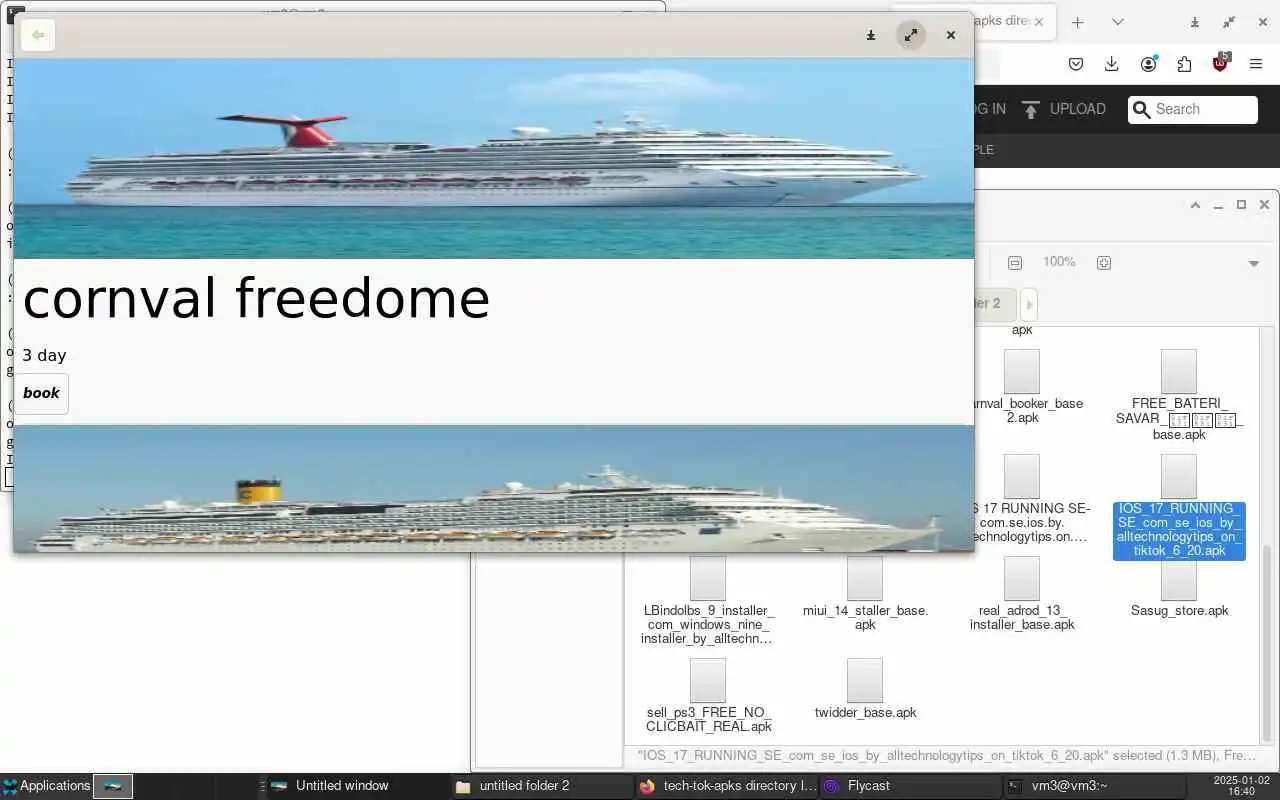Screen dimensions: 1280x800
Task: Open the lower yellow-funnel cruise ship image
Action: pos(493,488)
